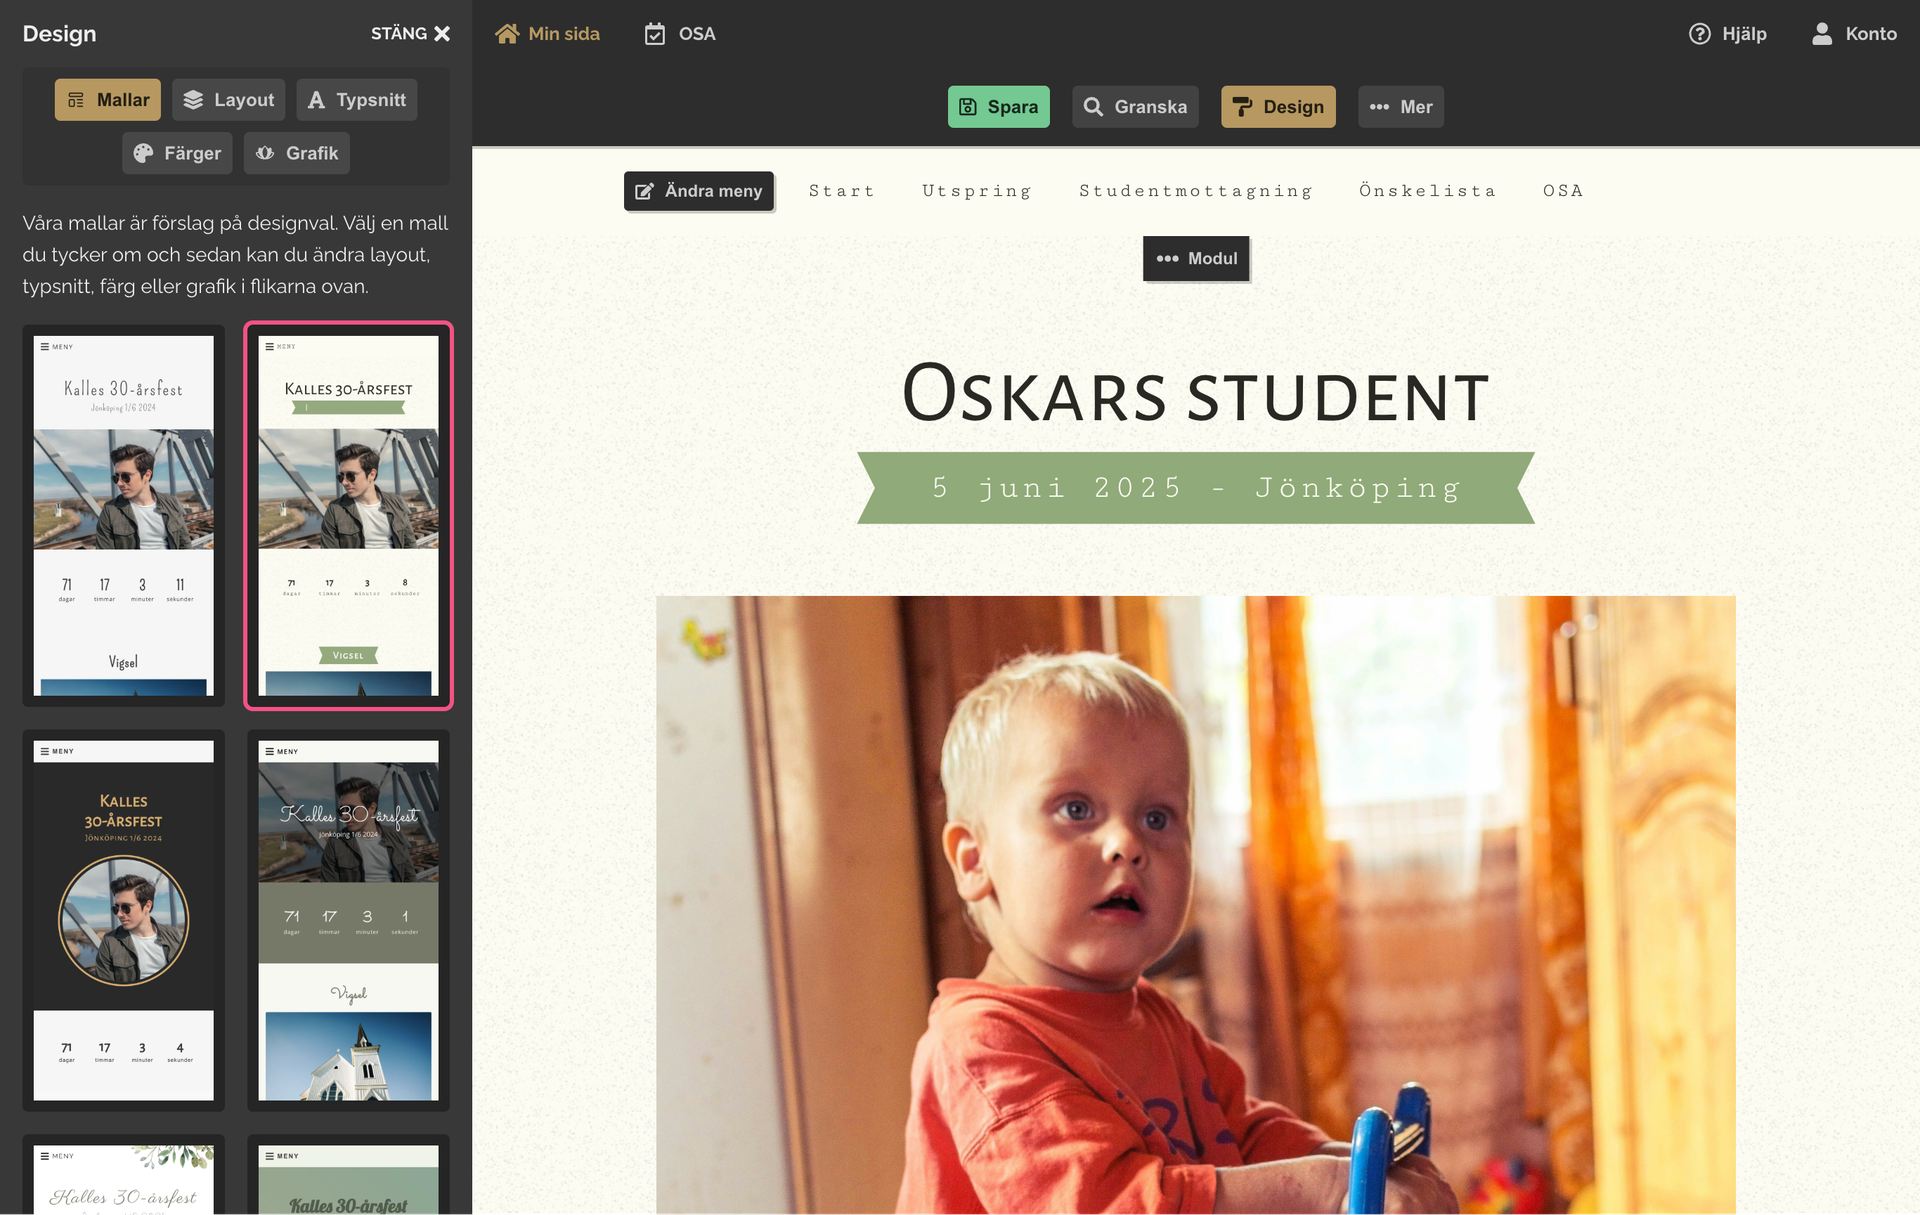
Task: Open the Mer options menu
Action: click(x=1400, y=107)
